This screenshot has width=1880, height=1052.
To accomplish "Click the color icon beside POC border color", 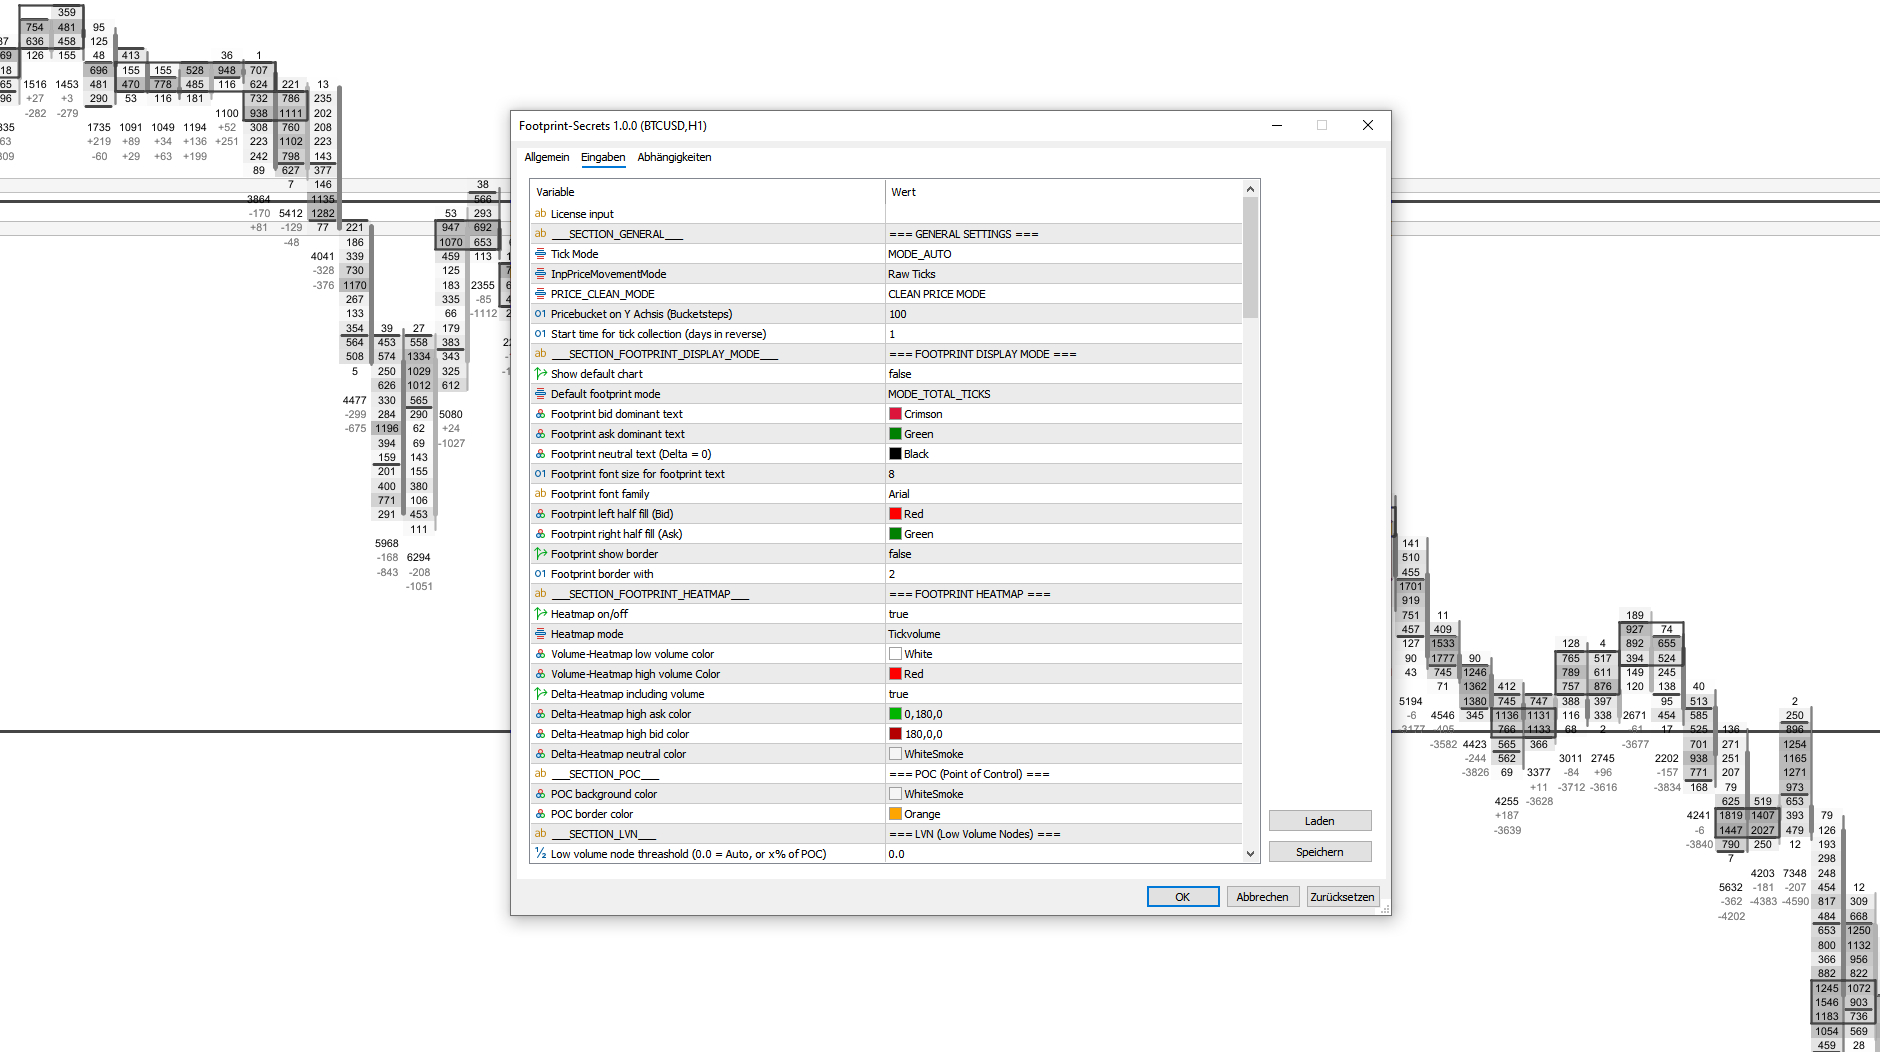I will [540, 814].
